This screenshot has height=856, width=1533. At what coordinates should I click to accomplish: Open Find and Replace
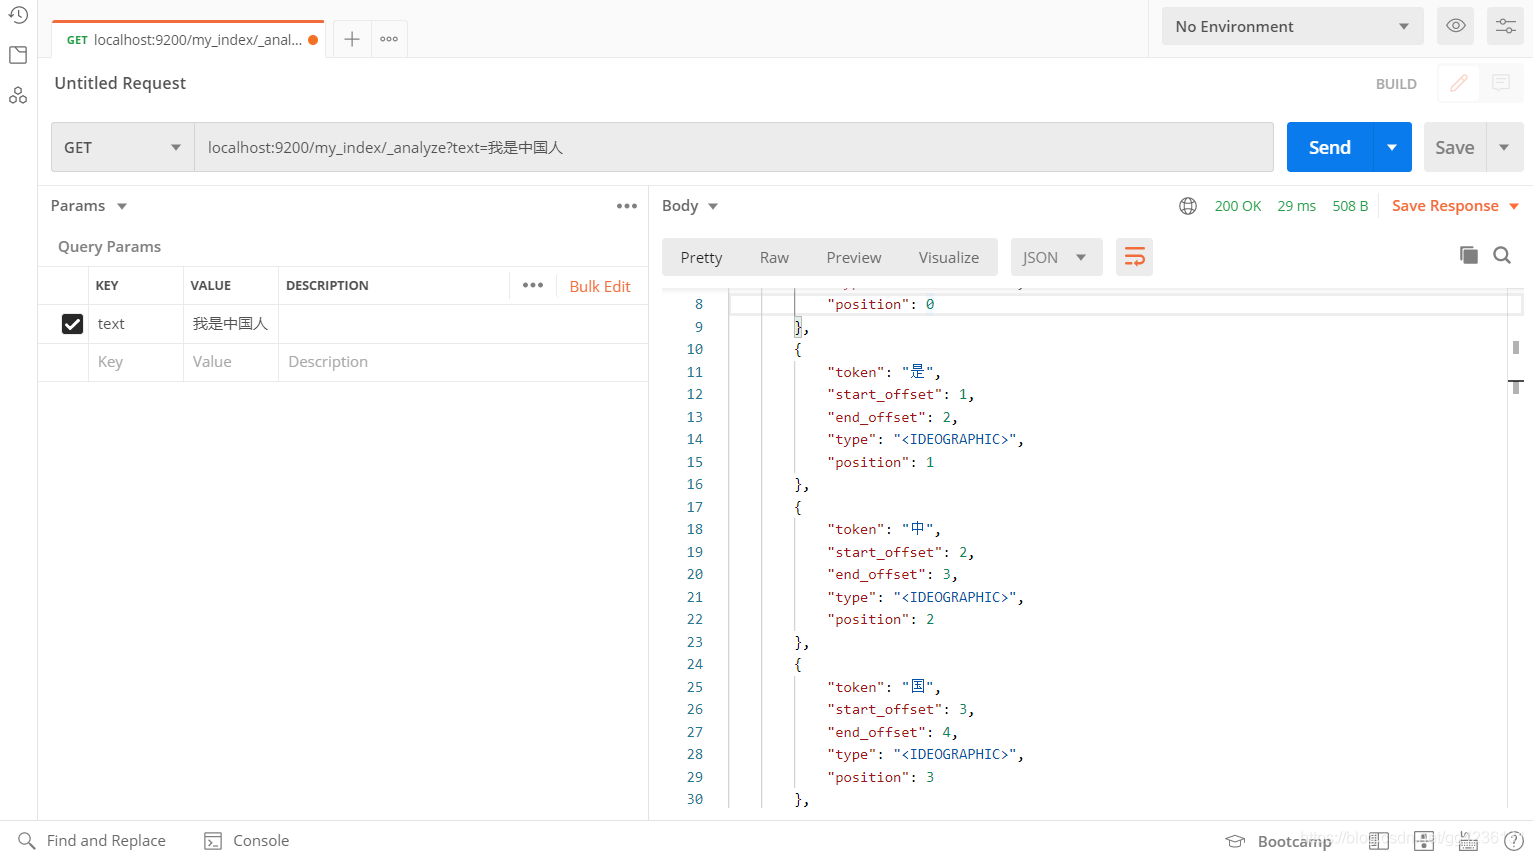92,840
